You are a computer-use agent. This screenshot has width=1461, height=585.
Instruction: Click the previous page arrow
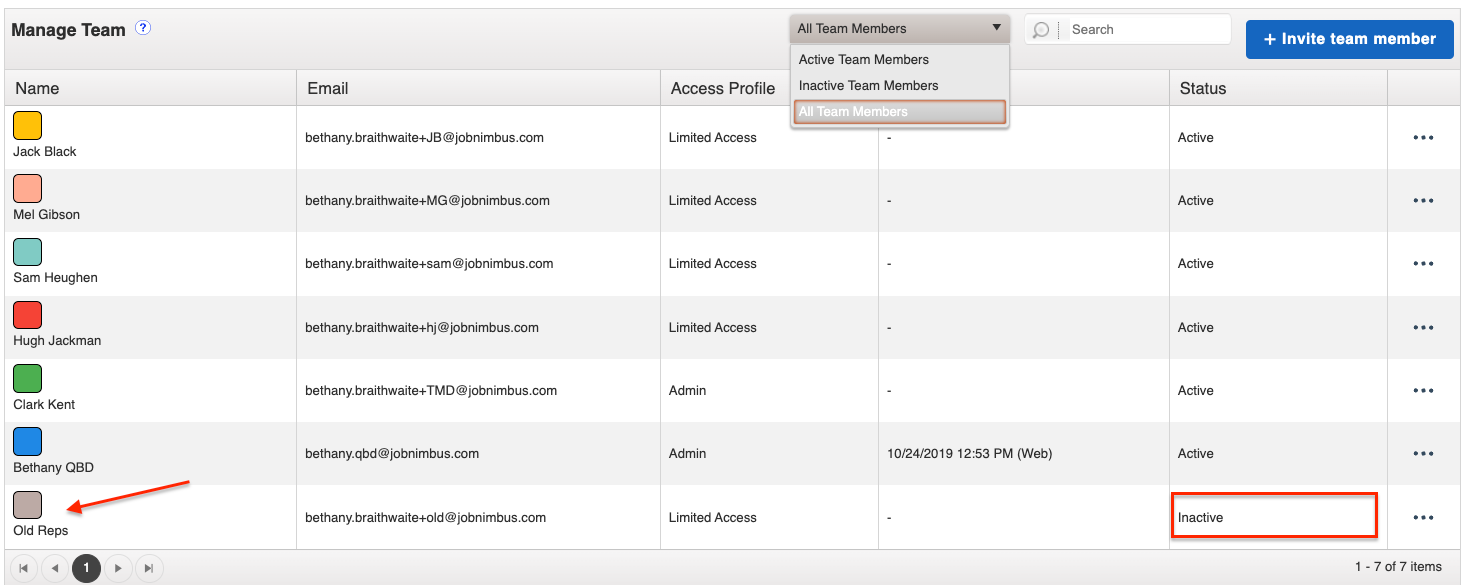[55, 567]
